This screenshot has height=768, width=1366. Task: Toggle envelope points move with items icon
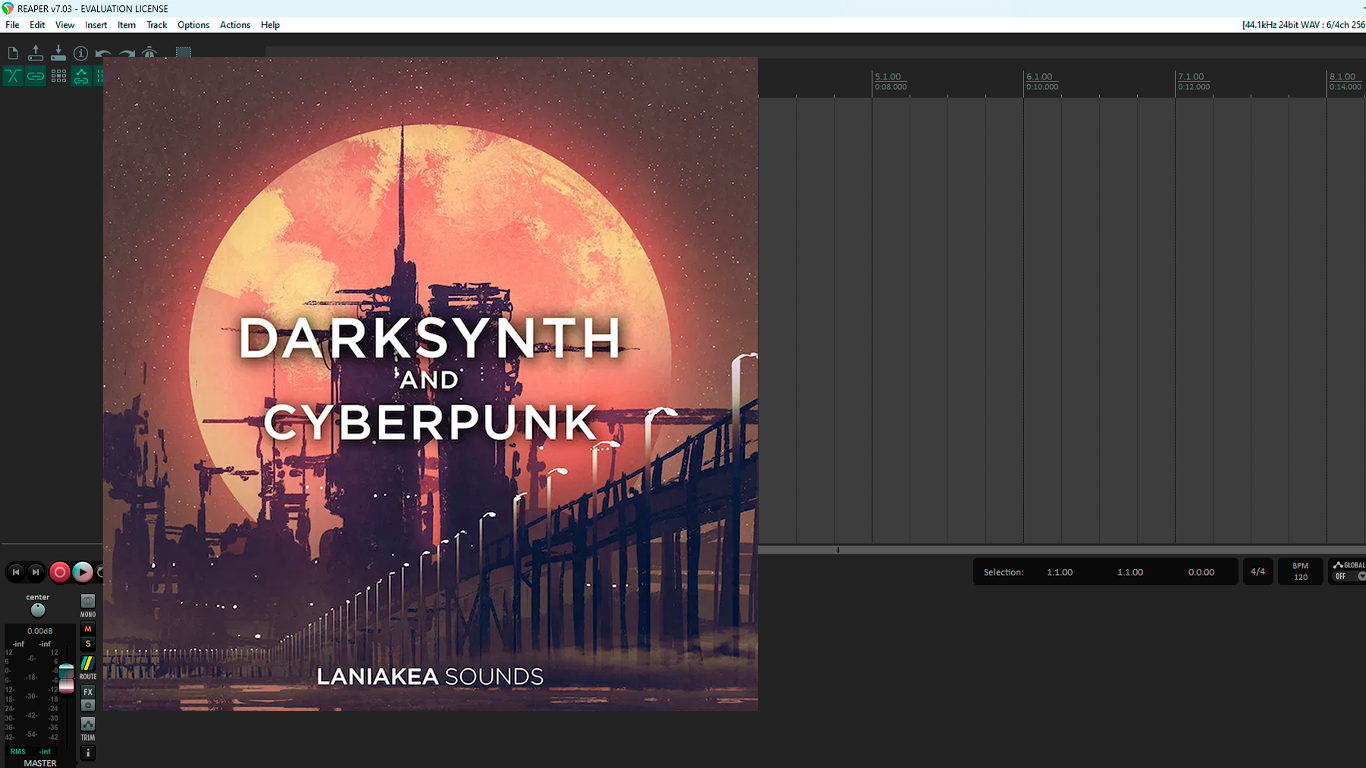tap(81, 76)
